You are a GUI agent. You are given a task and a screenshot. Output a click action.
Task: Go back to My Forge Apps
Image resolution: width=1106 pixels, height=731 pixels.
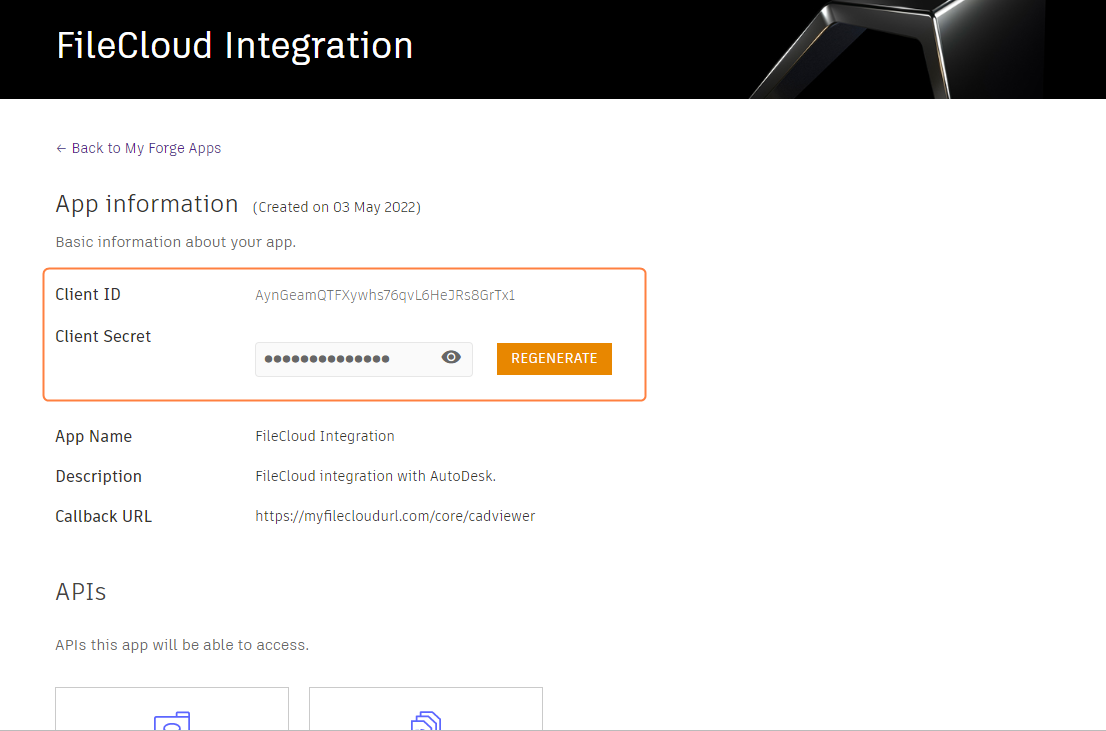point(146,148)
